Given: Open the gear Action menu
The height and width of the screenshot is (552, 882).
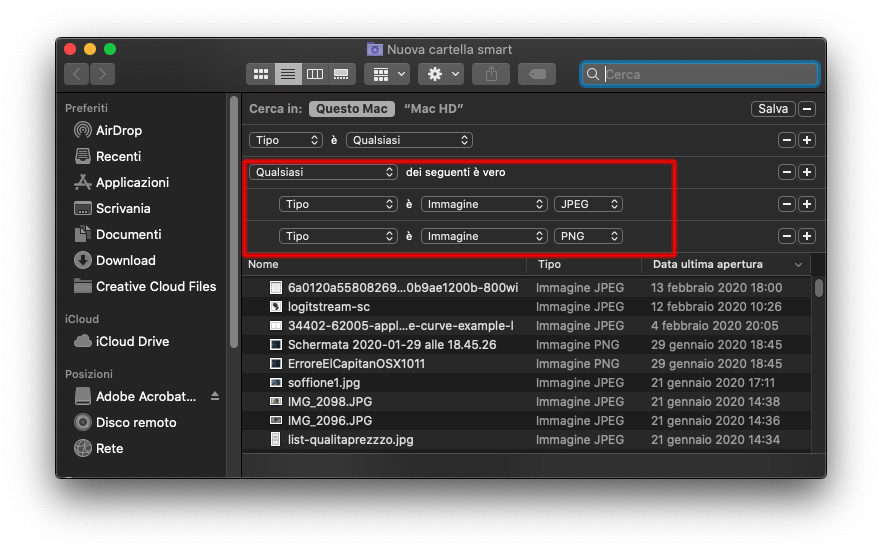Looking at the screenshot, I should [x=440, y=74].
